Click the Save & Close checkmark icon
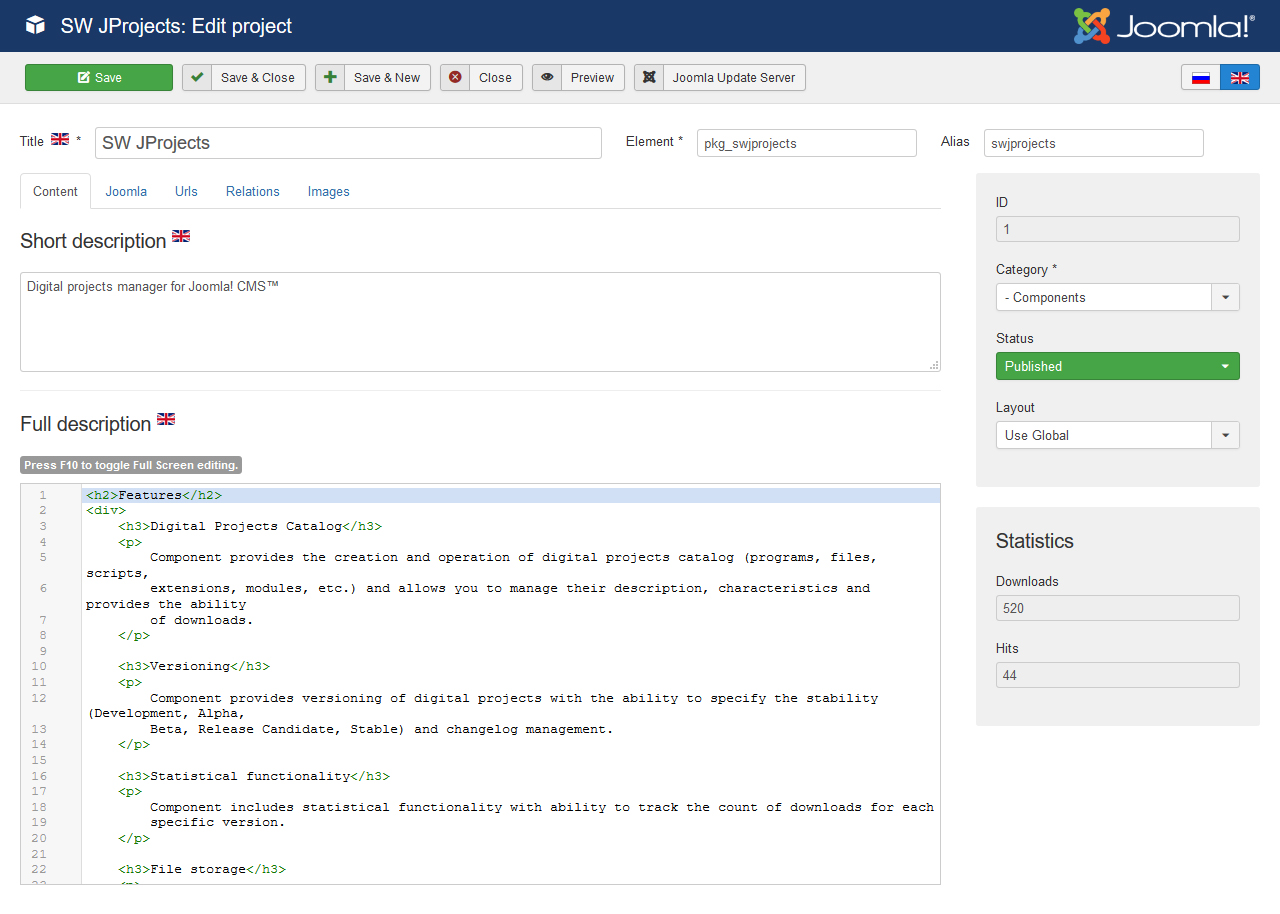 tap(197, 78)
